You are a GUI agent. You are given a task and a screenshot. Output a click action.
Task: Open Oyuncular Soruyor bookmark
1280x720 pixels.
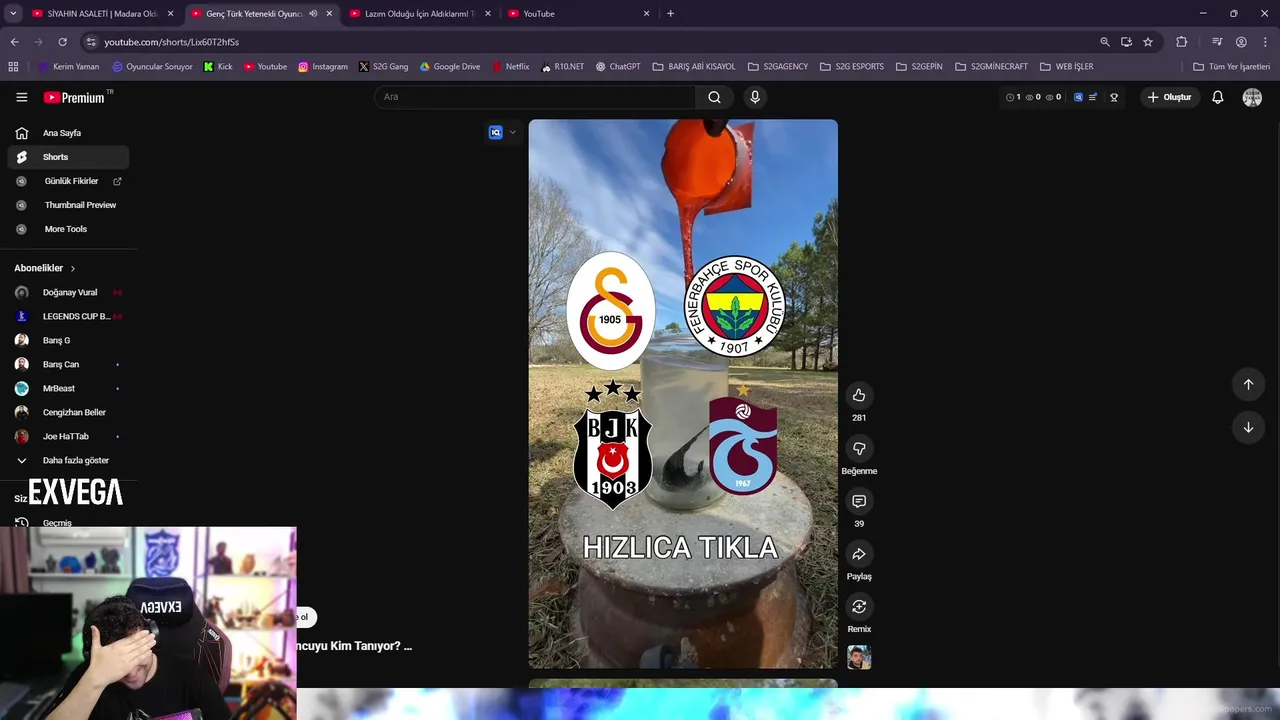pos(152,66)
